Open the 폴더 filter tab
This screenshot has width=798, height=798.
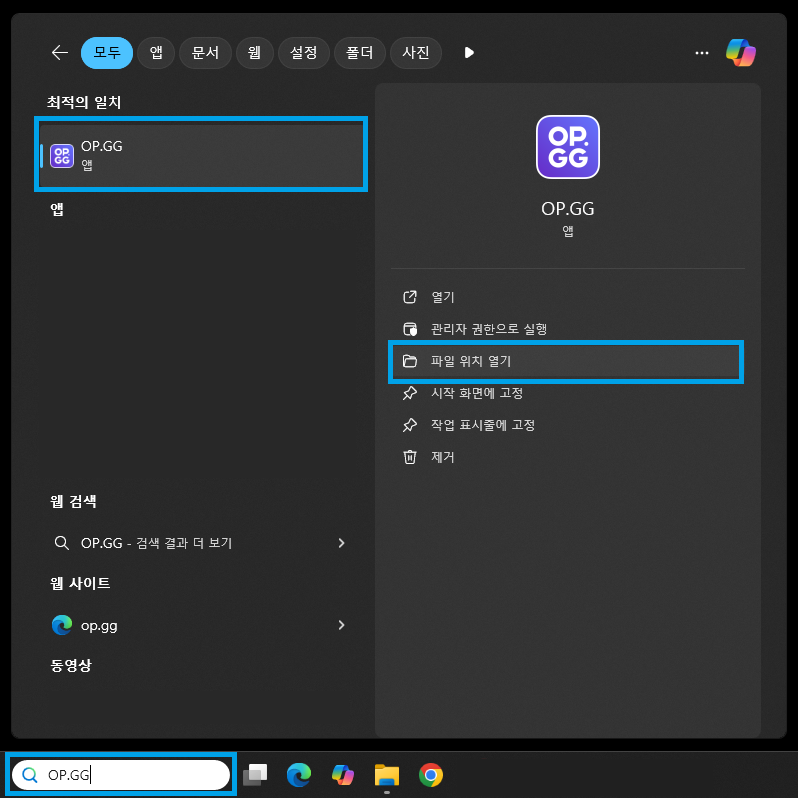(360, 52)
